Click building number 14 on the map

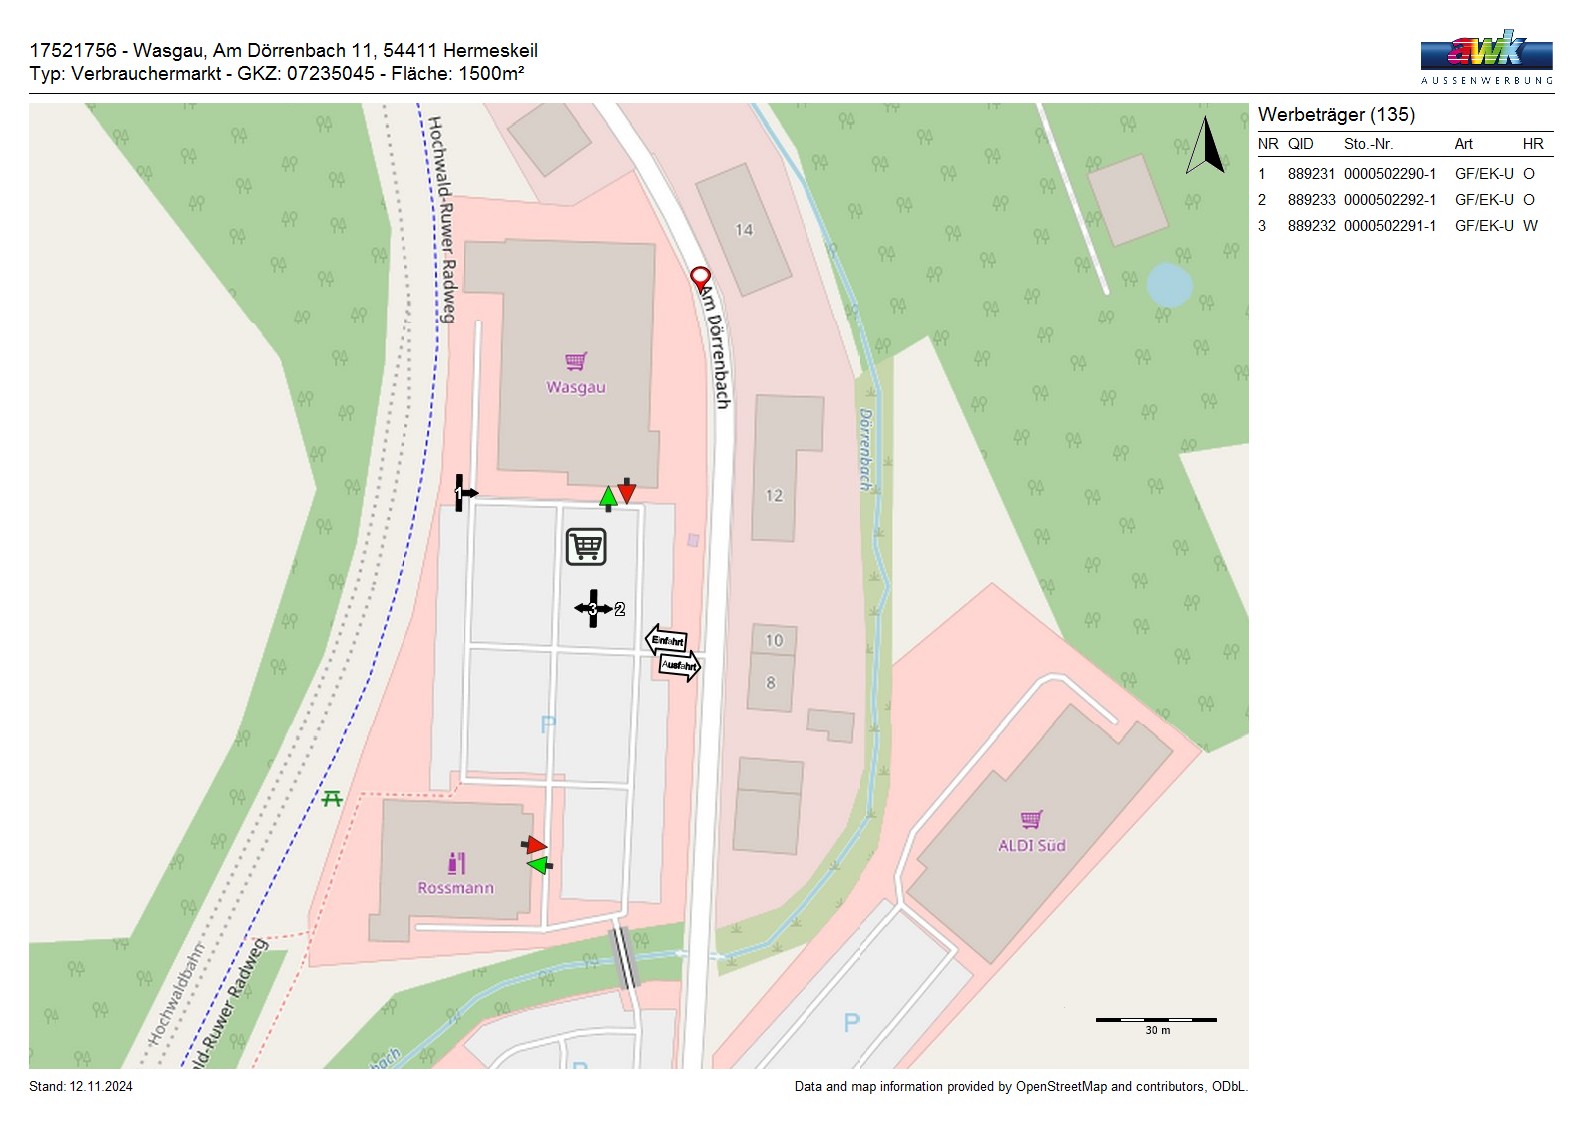coord(744,230)
